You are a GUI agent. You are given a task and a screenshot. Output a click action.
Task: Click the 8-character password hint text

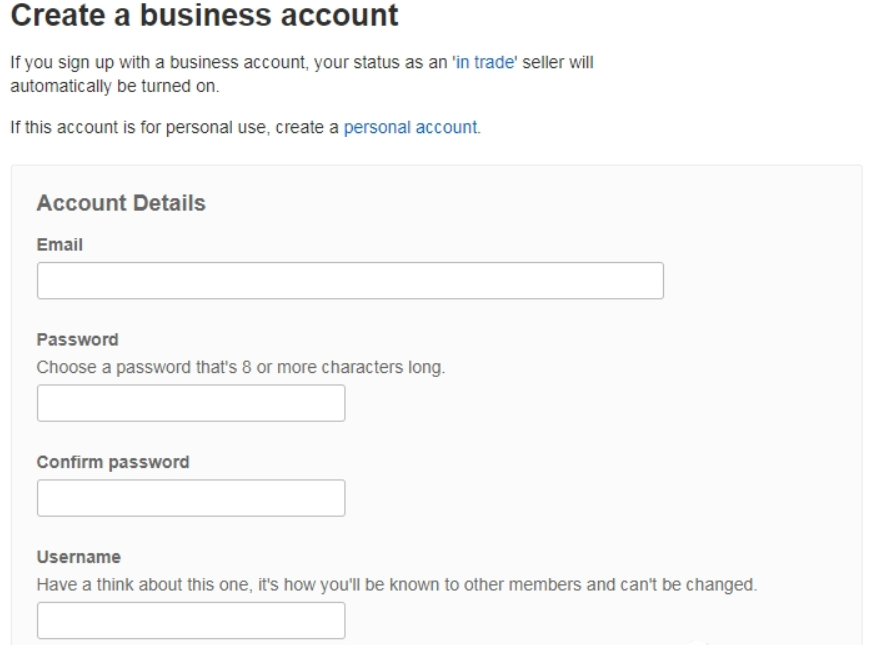(240, 367)
